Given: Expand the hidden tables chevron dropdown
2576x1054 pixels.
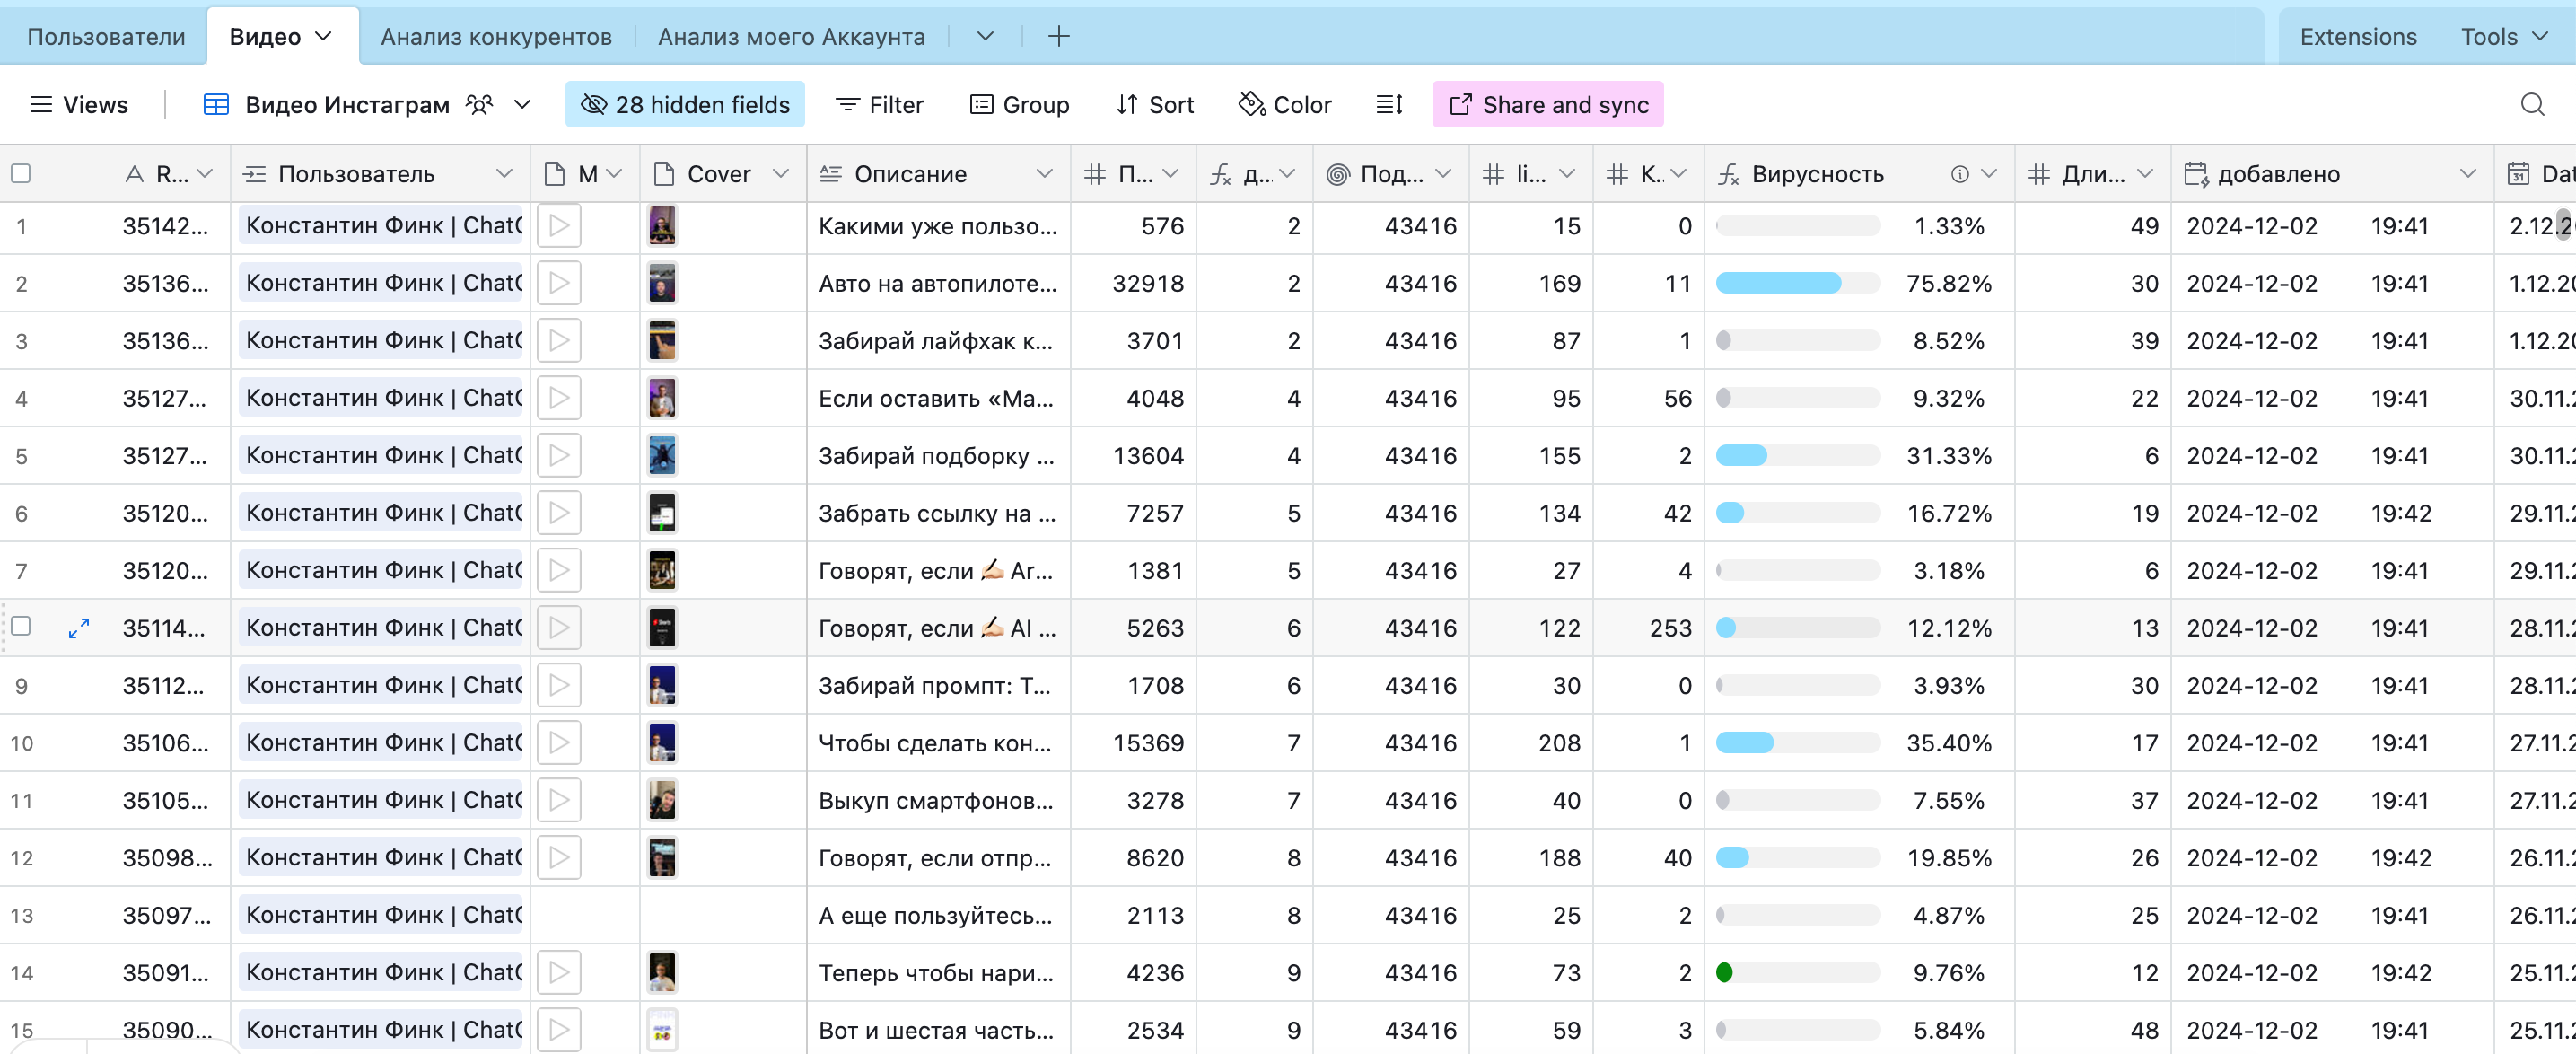Looking at the screenshot, I should [x=985, y=37].
